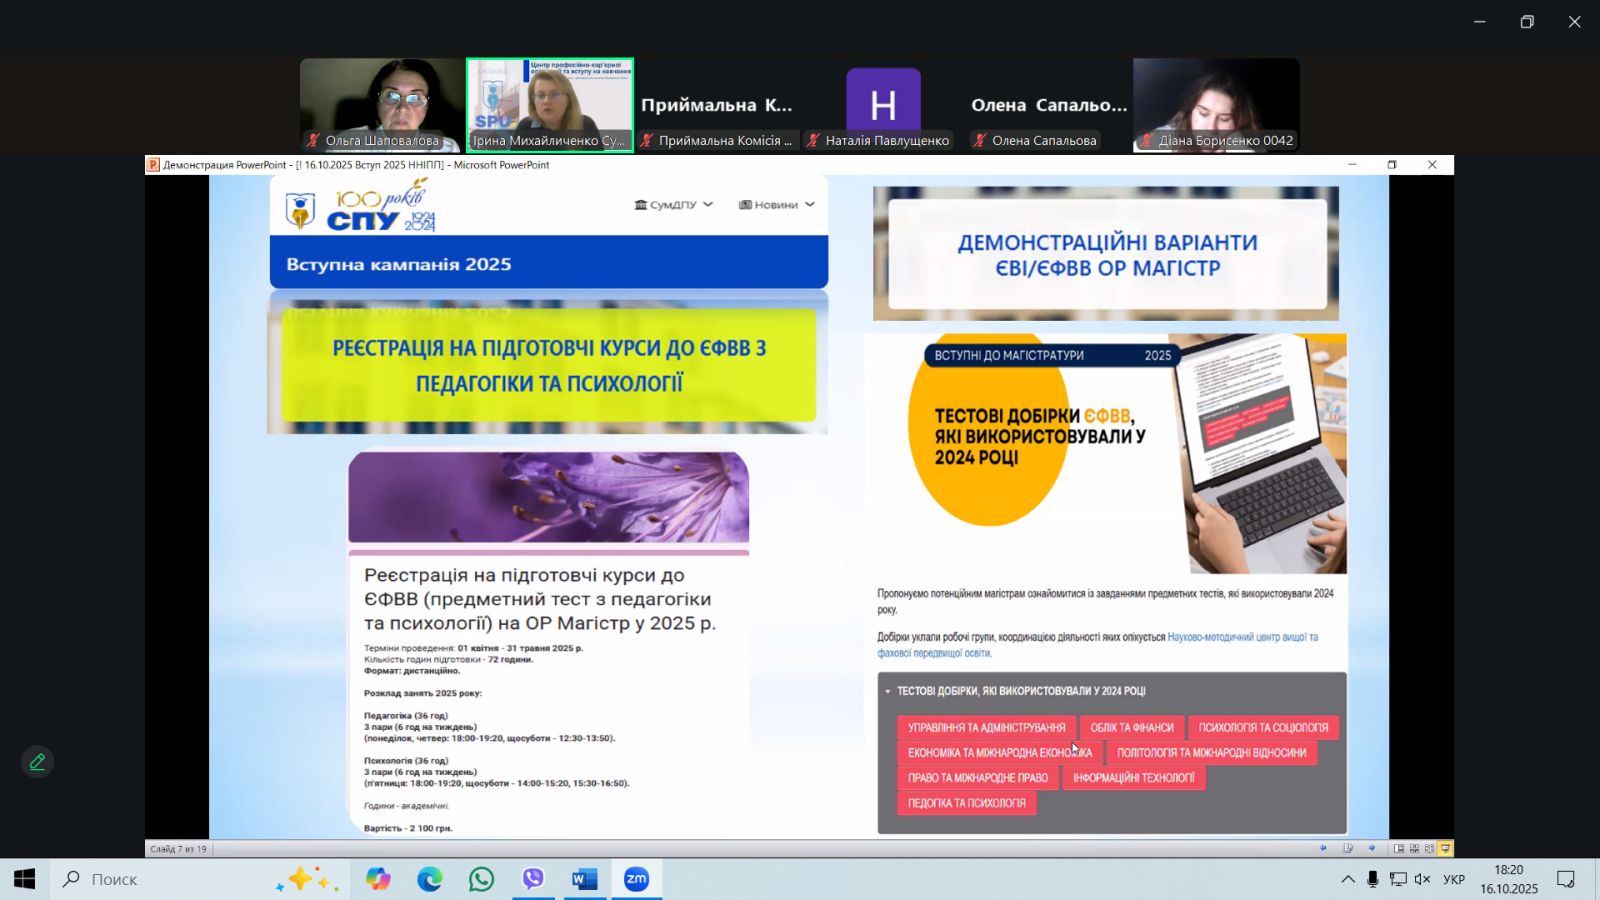Show hidden system tray icons

point(1348,879)
